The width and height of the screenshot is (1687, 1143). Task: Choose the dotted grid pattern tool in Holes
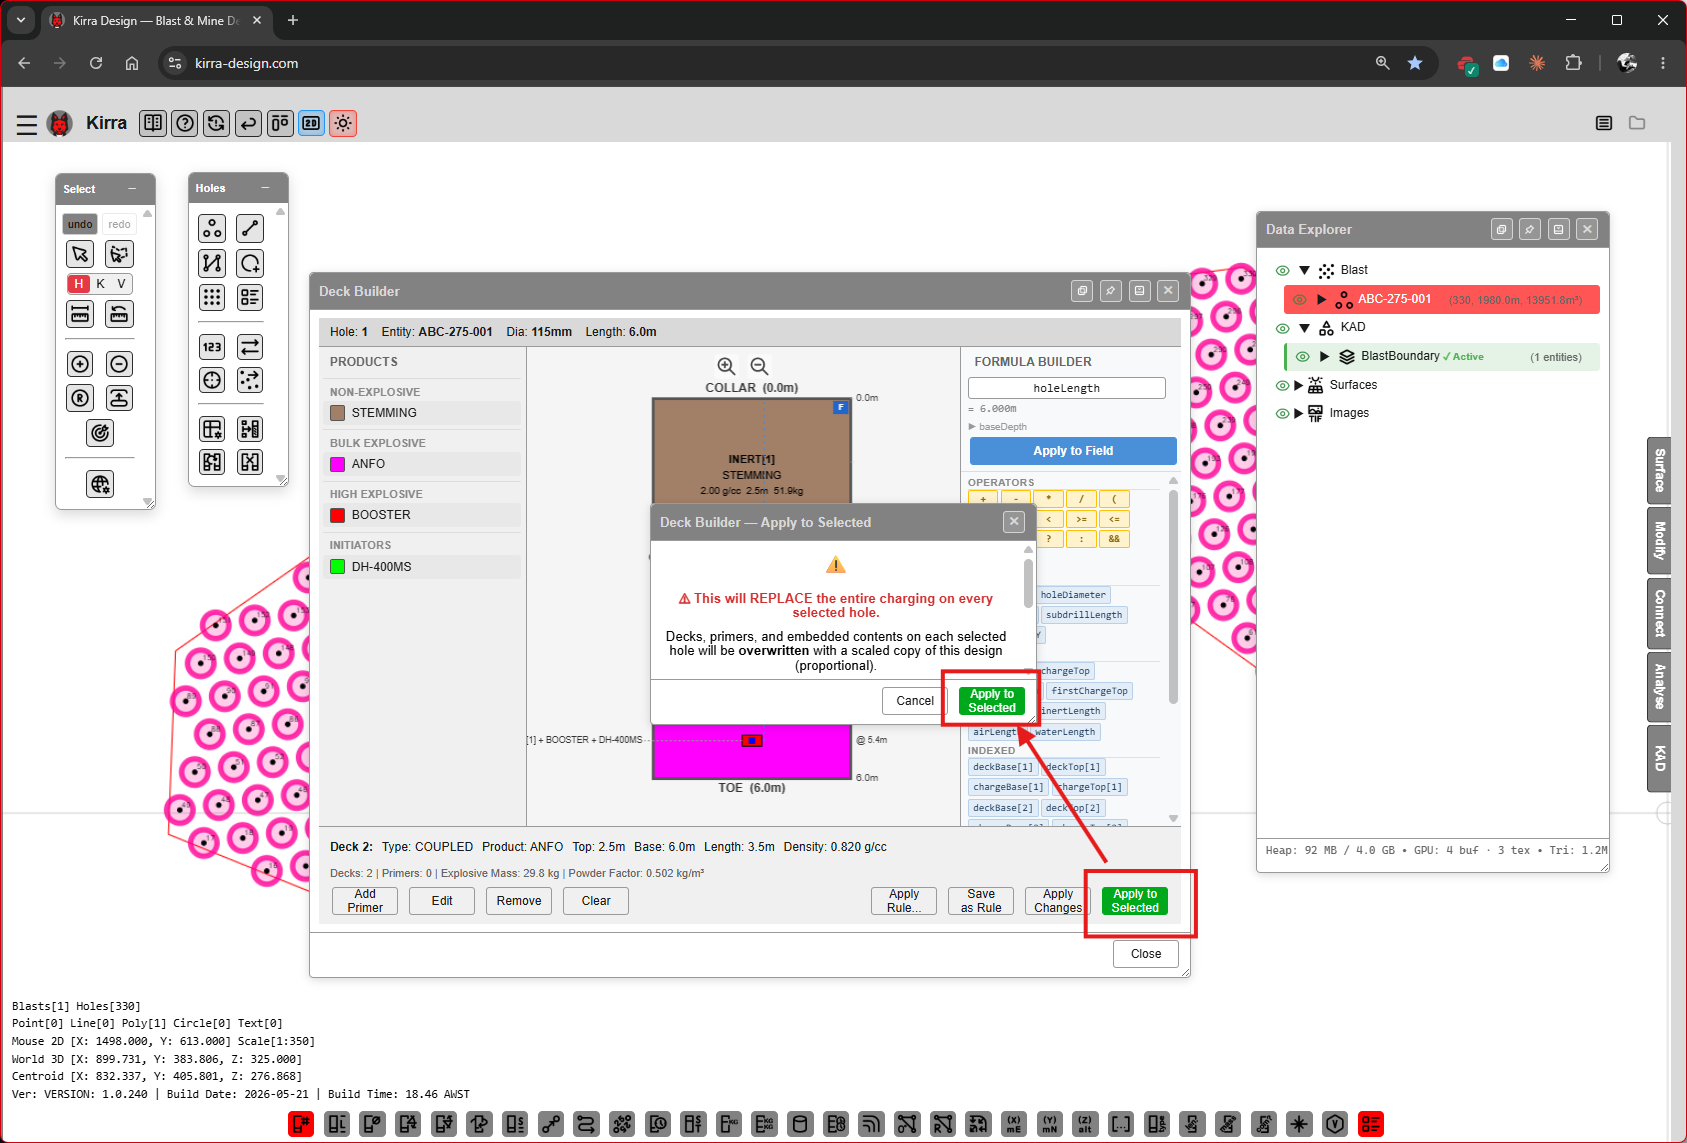point(212,297)
